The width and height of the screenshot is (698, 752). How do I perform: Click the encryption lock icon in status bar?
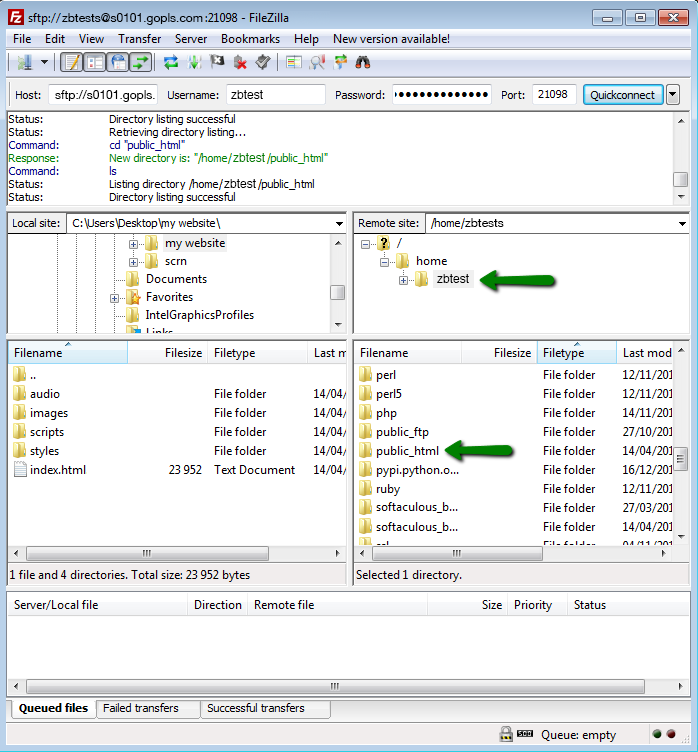pyautogui.click(x=506, y=735)
